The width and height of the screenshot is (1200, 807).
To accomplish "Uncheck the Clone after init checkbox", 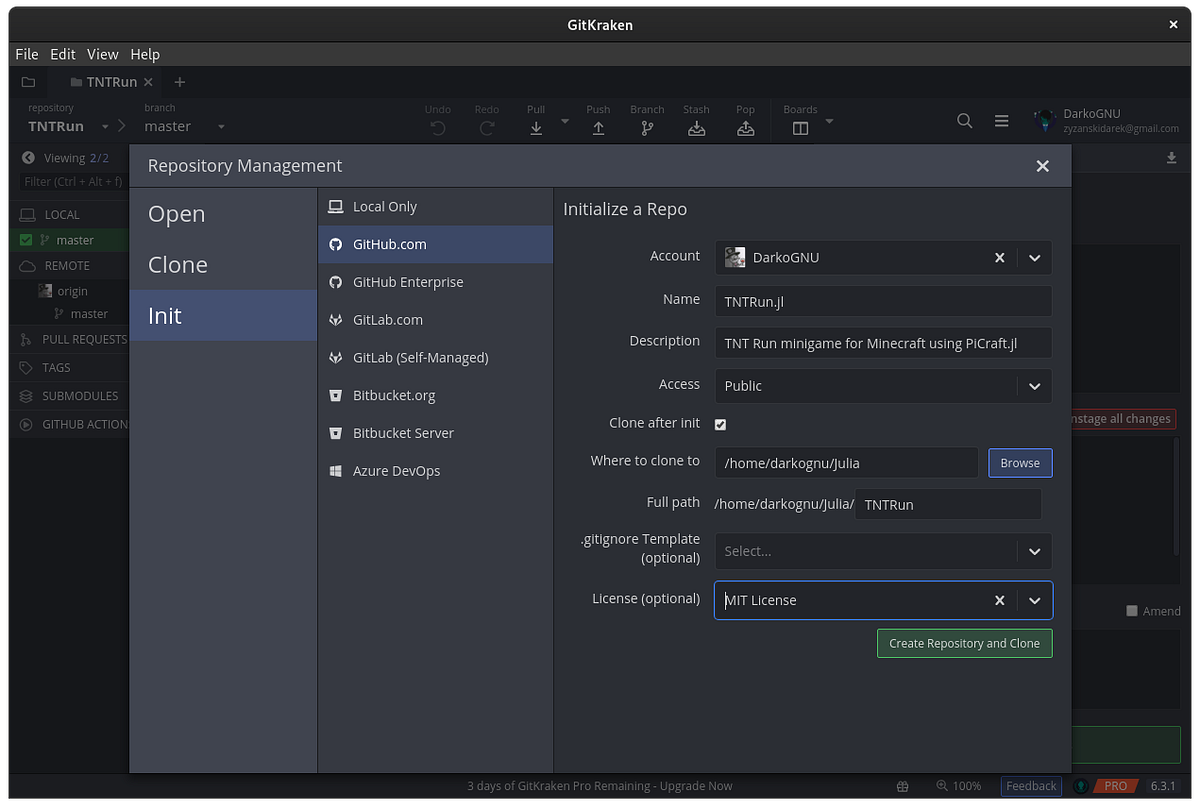I will click(x=720, y=424).
